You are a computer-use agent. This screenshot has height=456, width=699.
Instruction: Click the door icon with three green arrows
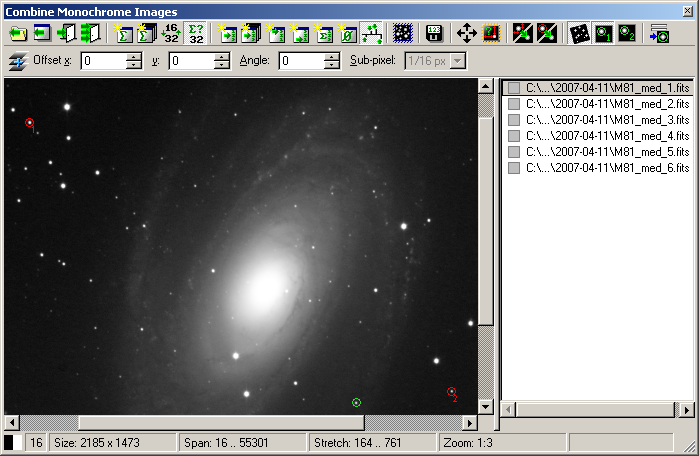tap(90, 33)
